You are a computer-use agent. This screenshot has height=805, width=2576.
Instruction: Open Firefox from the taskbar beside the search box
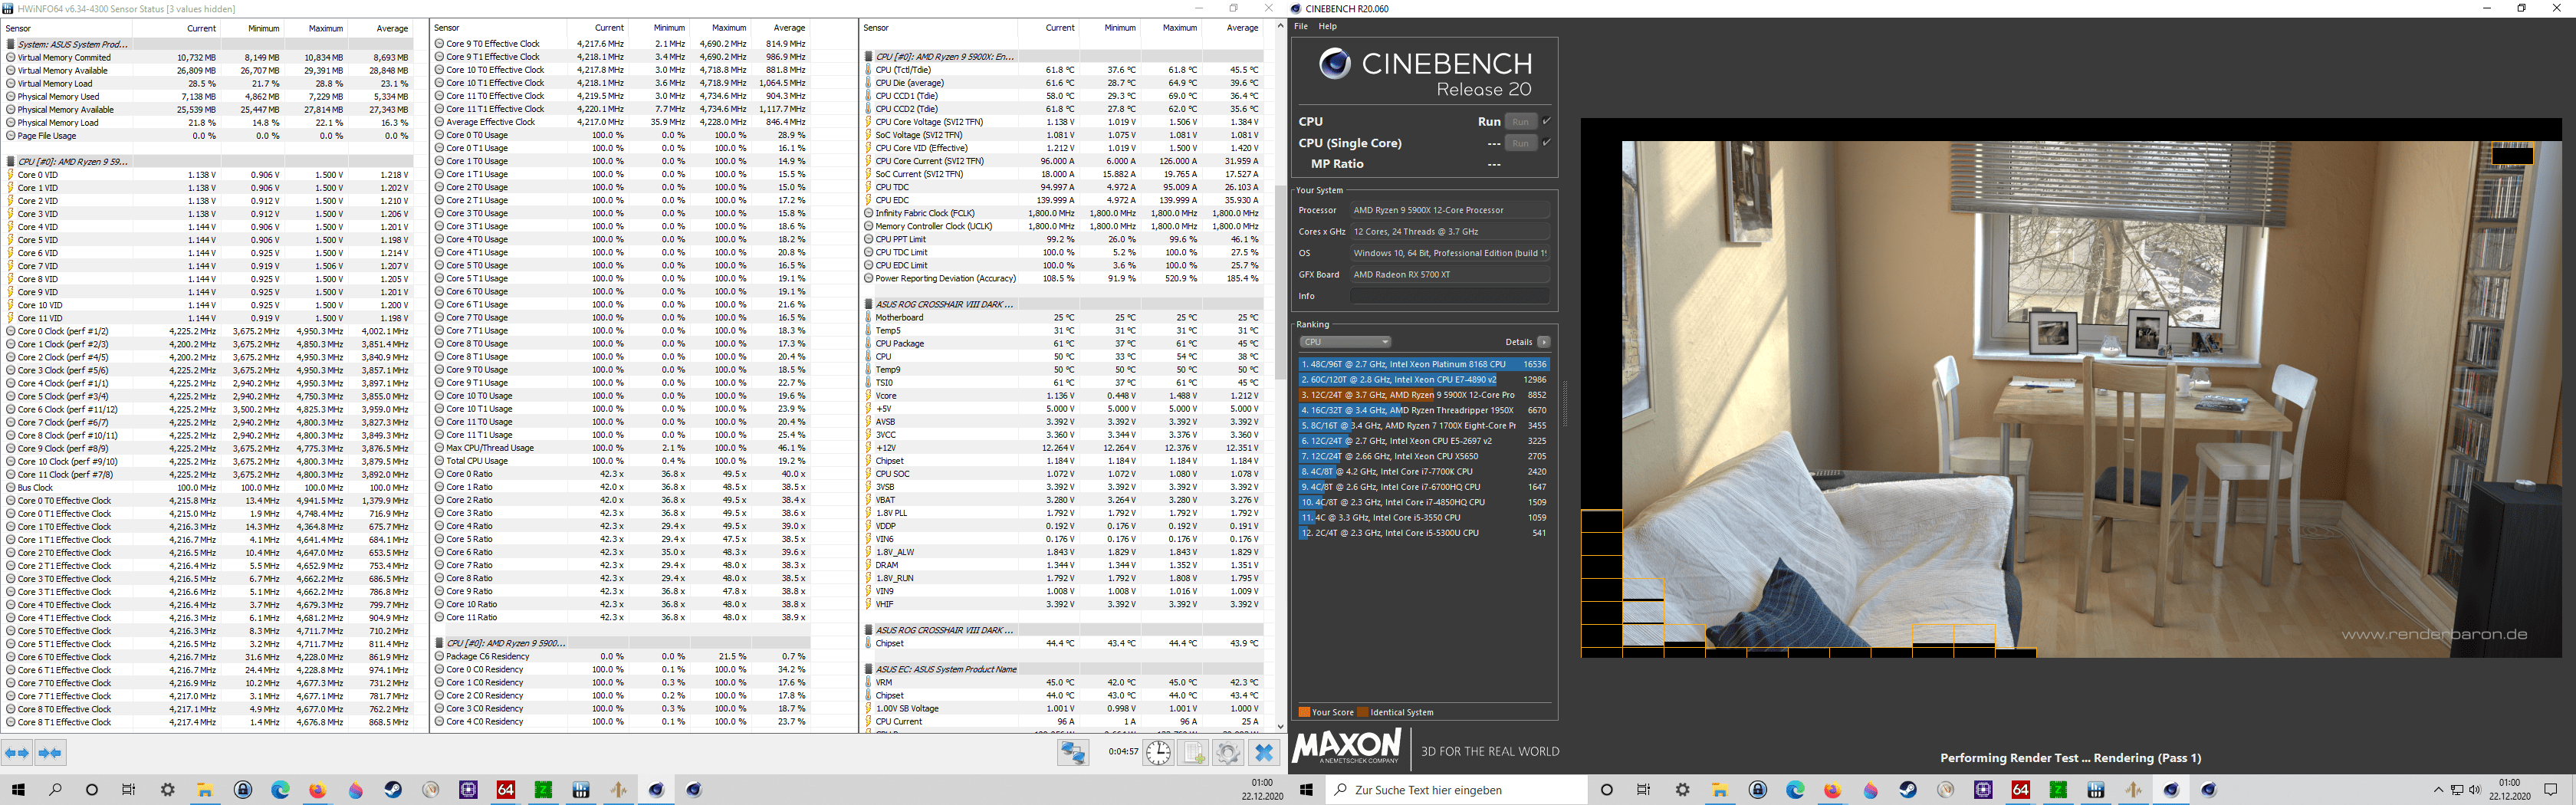click(x=1832, y=790)
